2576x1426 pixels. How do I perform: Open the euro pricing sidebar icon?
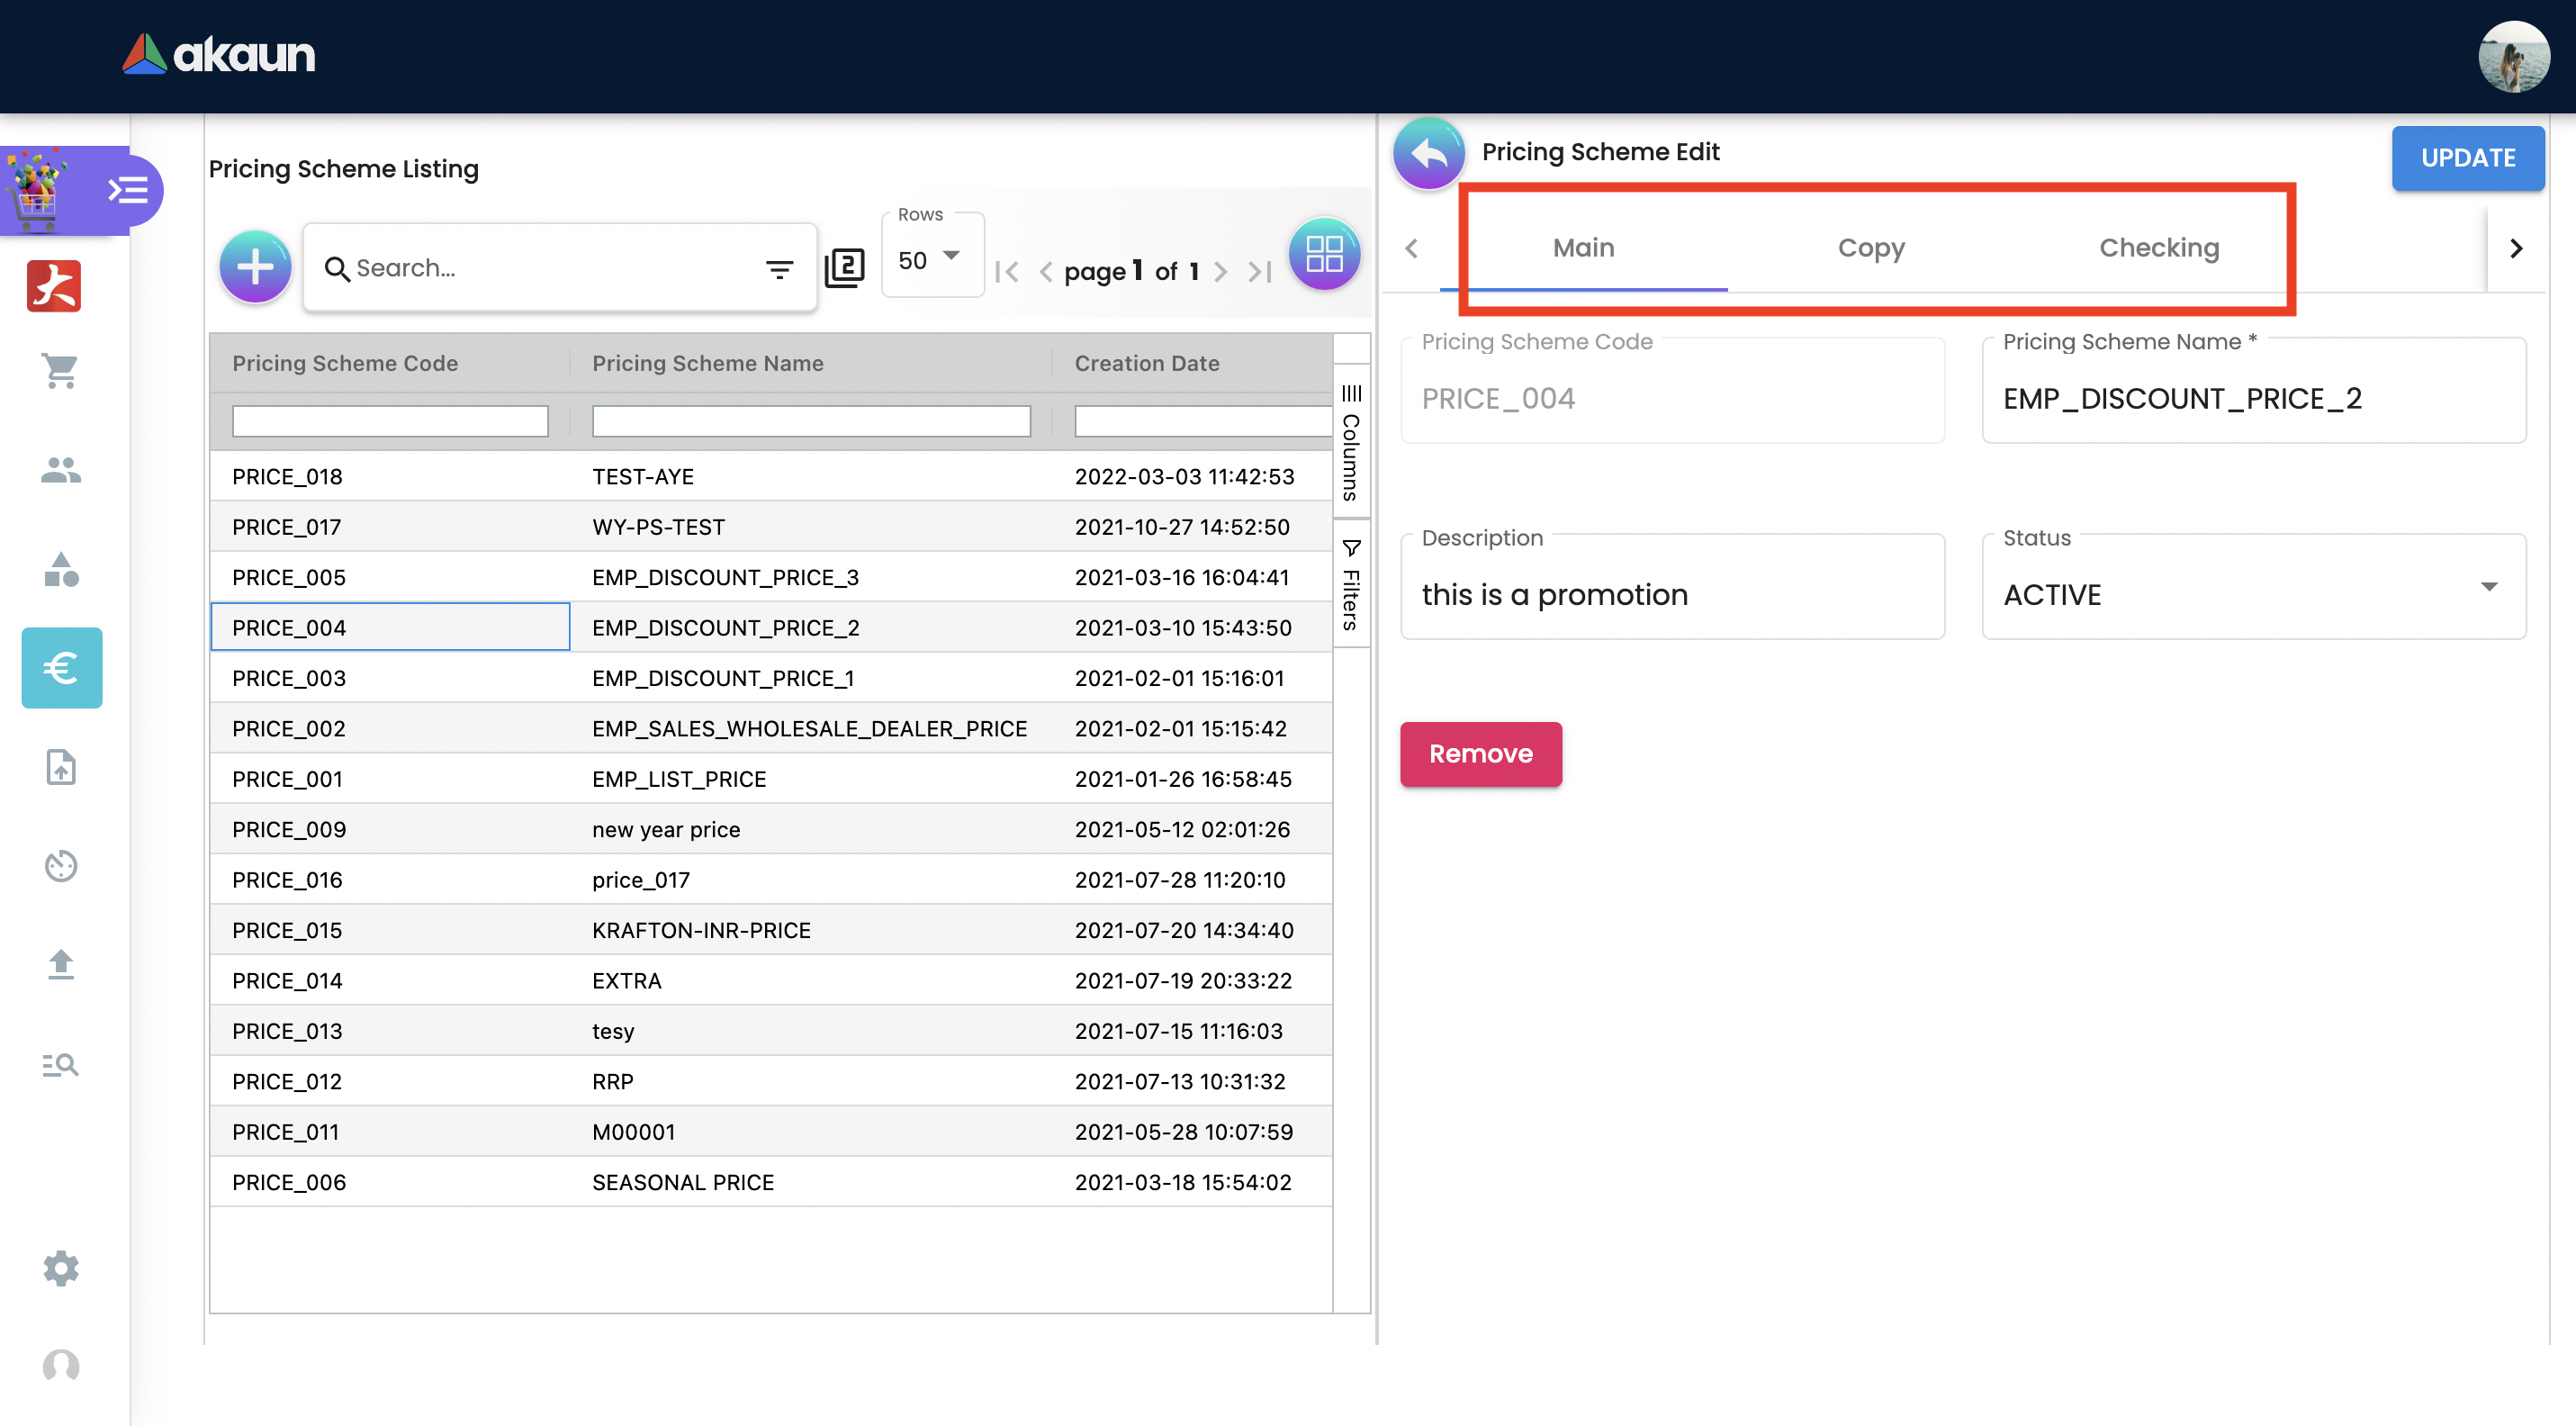pyautogui.click(x=61, y=668)
